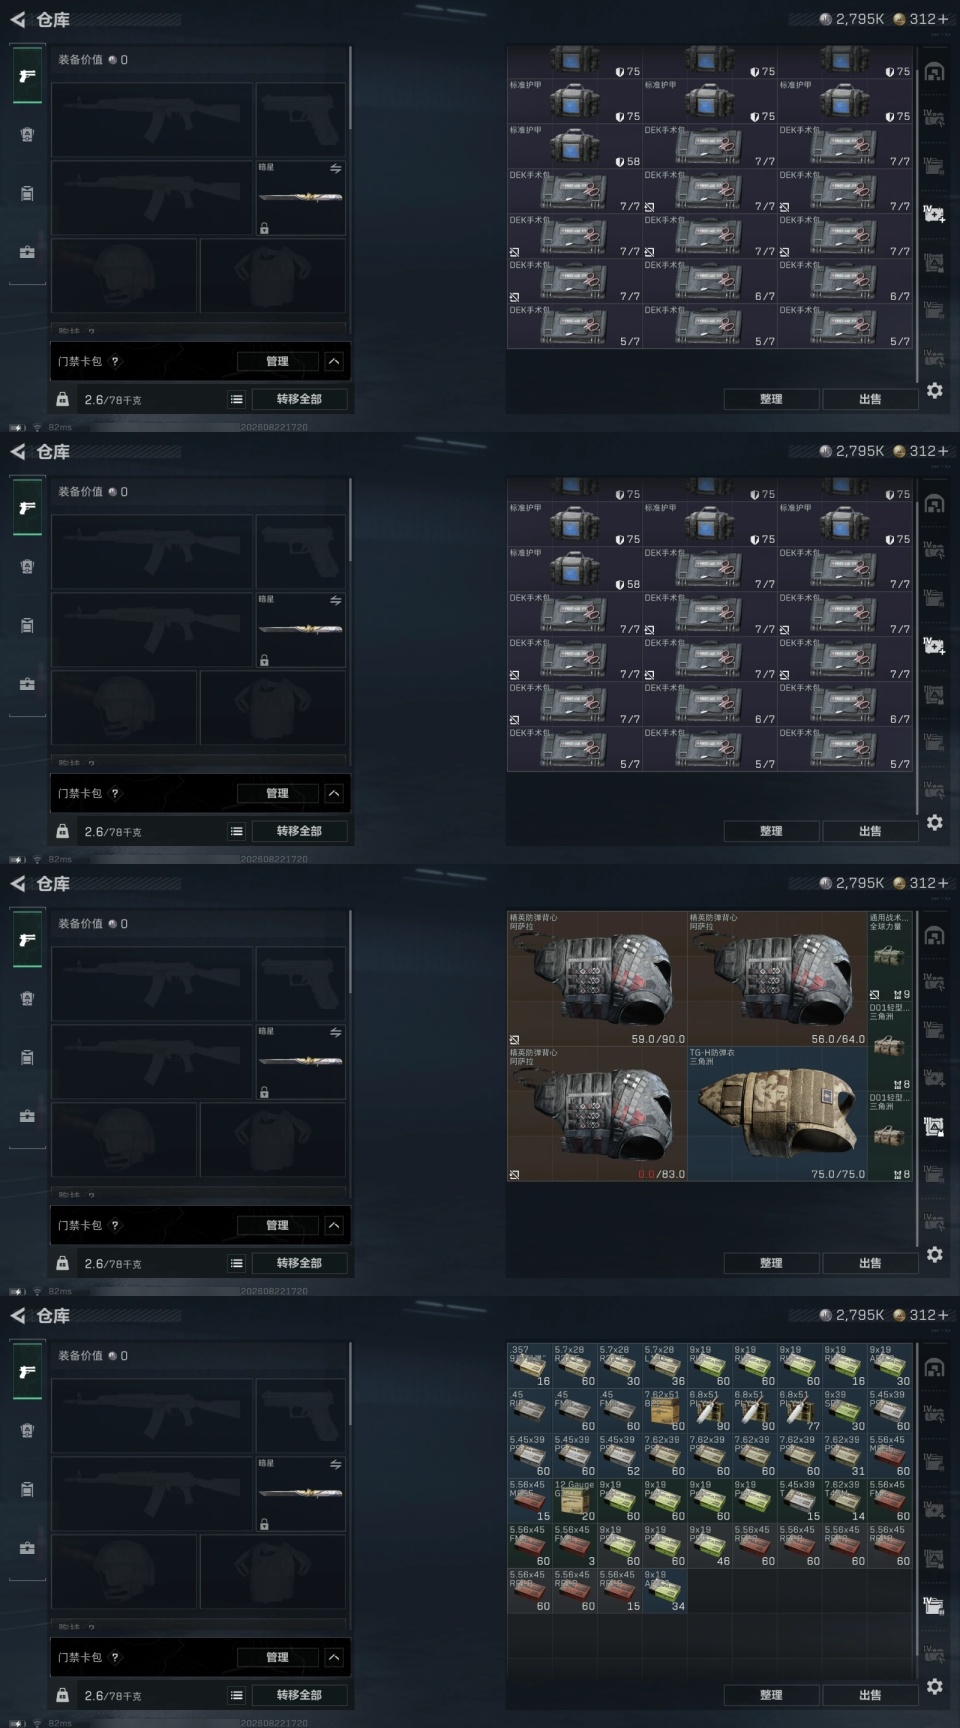Select 精英防弹背心 with durability 59.0/90.0
The image size is (960, 1728).
(597, 978)
